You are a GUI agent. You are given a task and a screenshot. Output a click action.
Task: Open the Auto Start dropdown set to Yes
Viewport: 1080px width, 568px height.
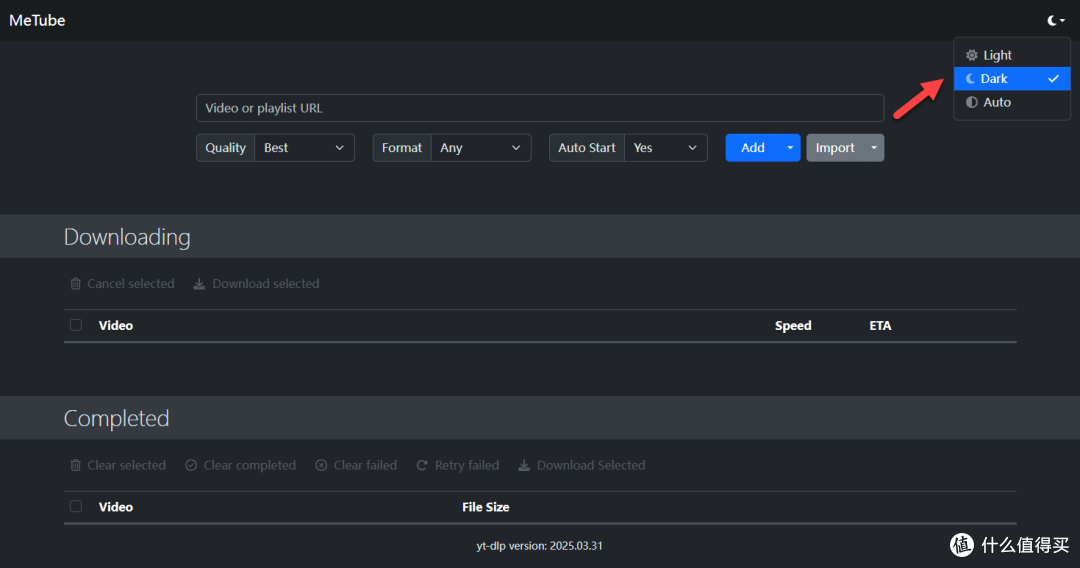coord(665,148)
